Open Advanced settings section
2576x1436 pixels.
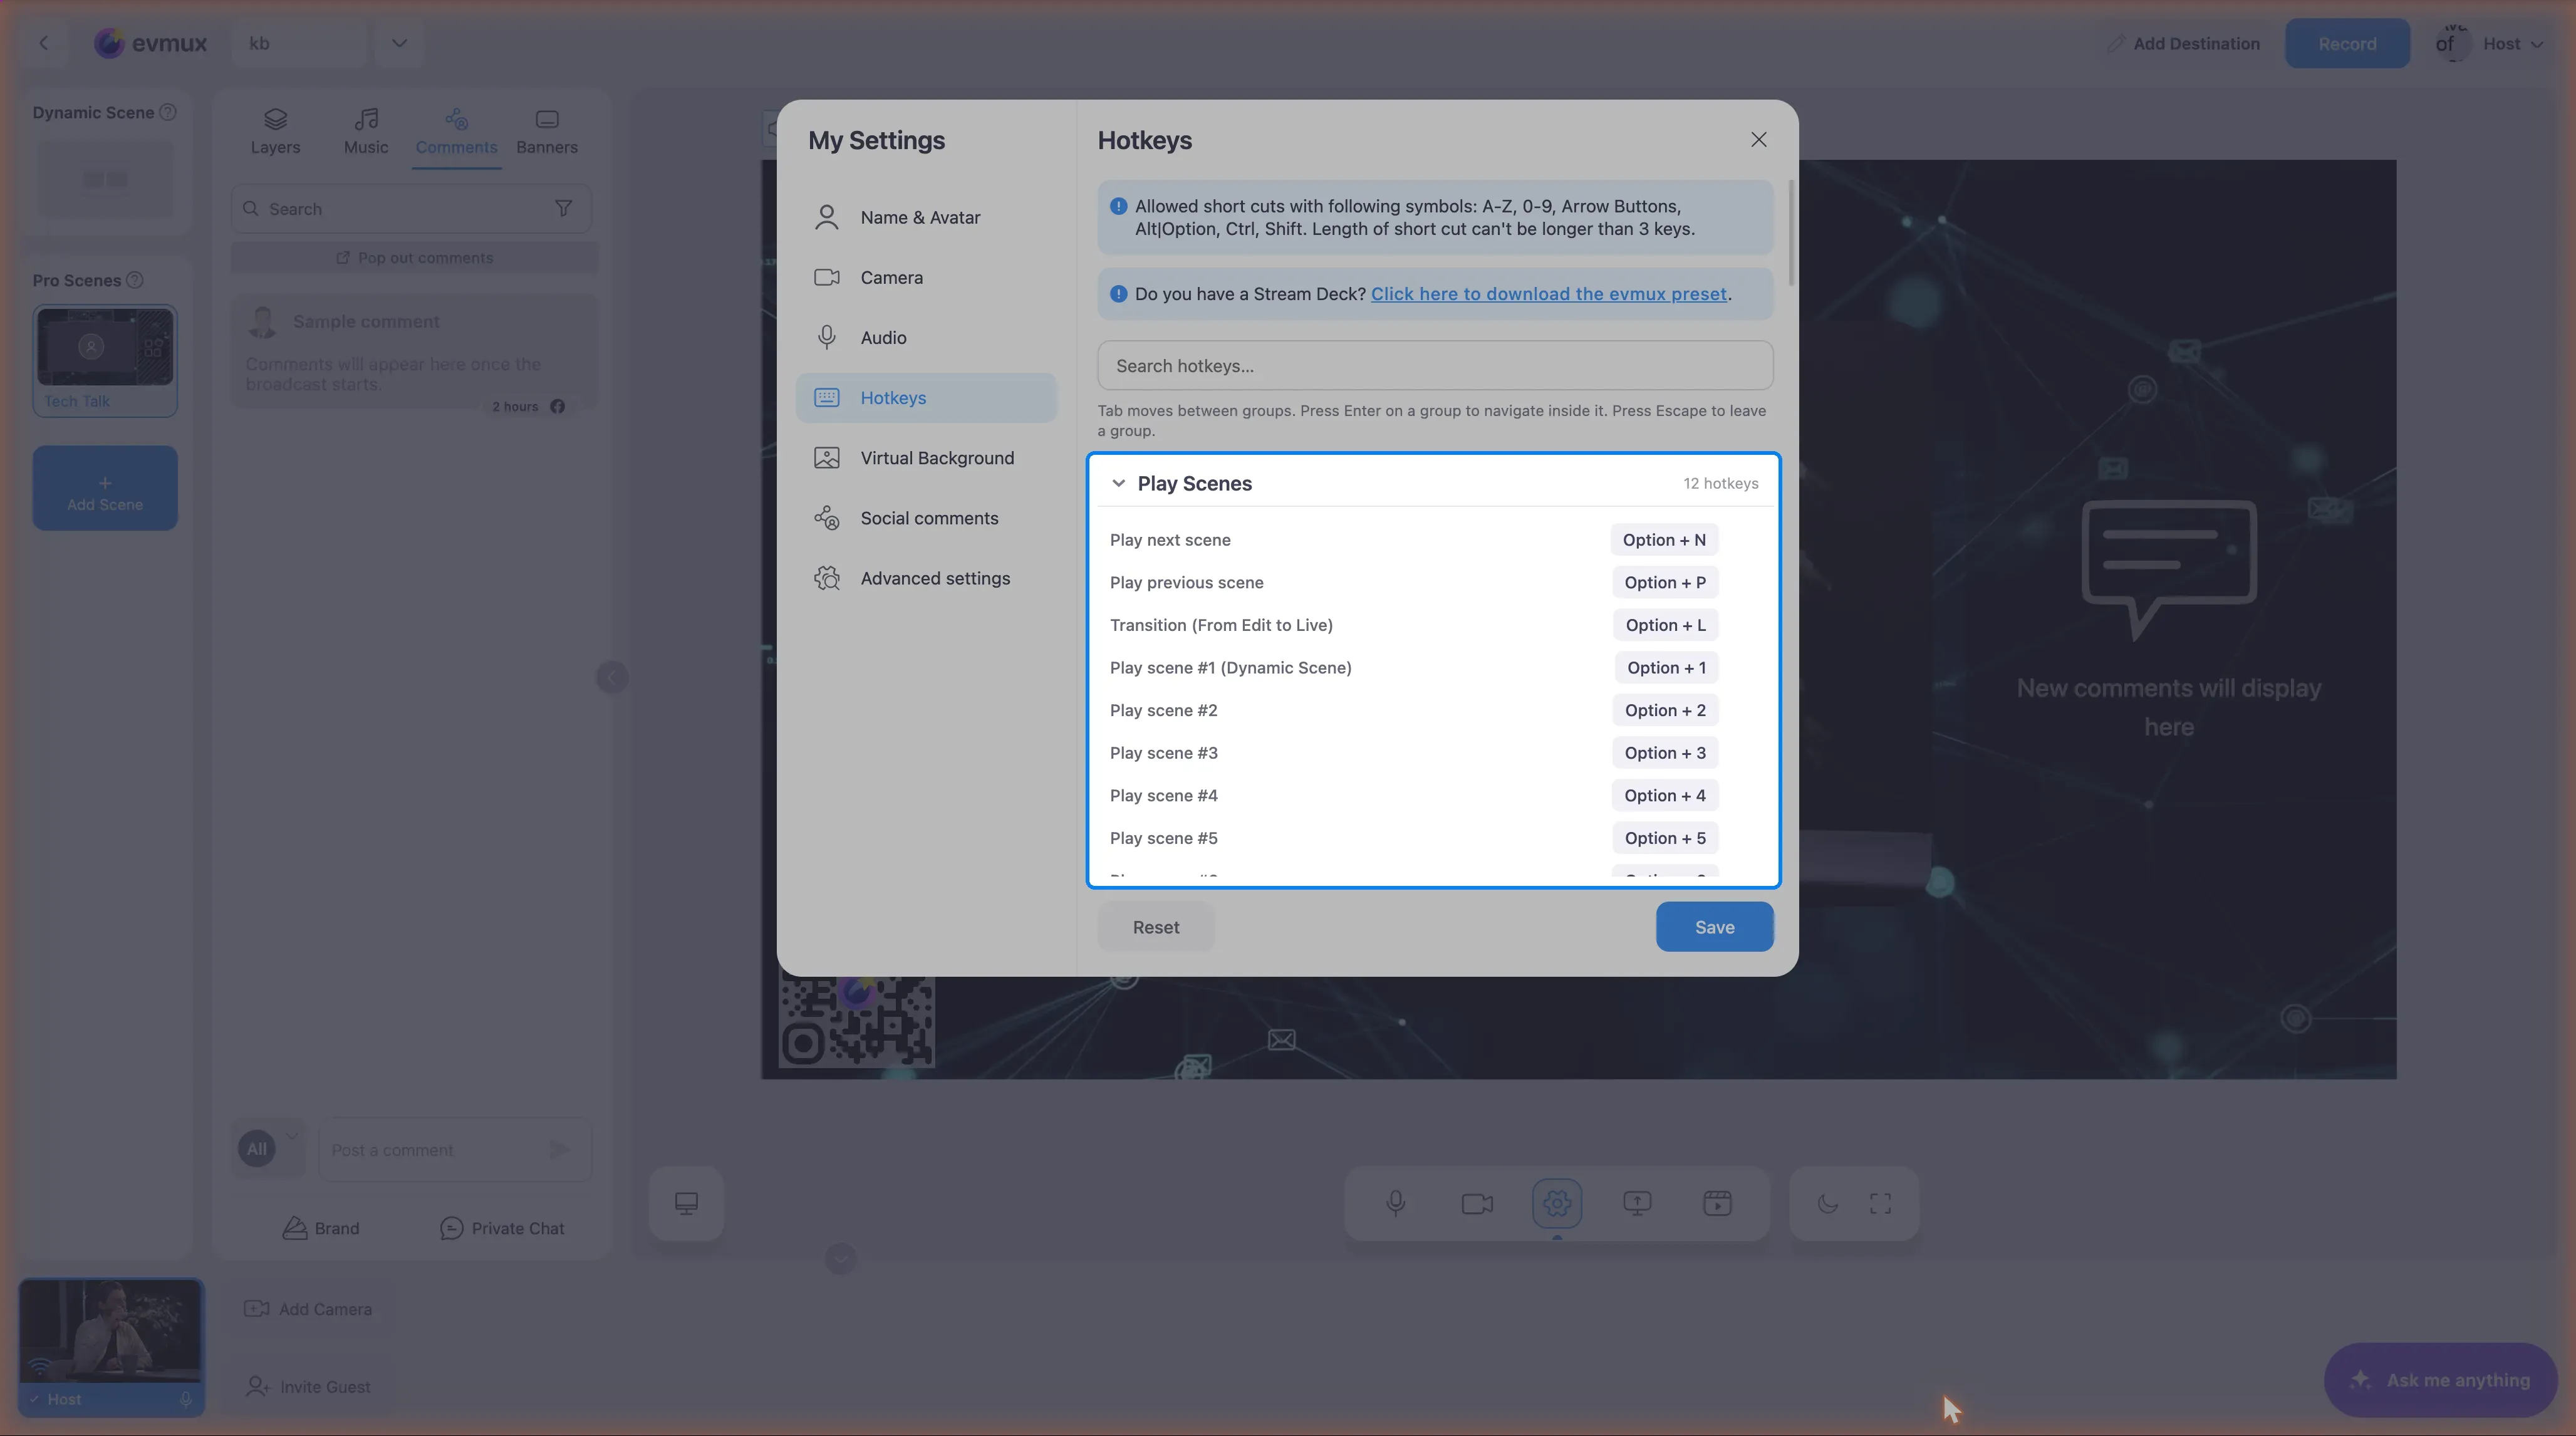tap(926, 578)
